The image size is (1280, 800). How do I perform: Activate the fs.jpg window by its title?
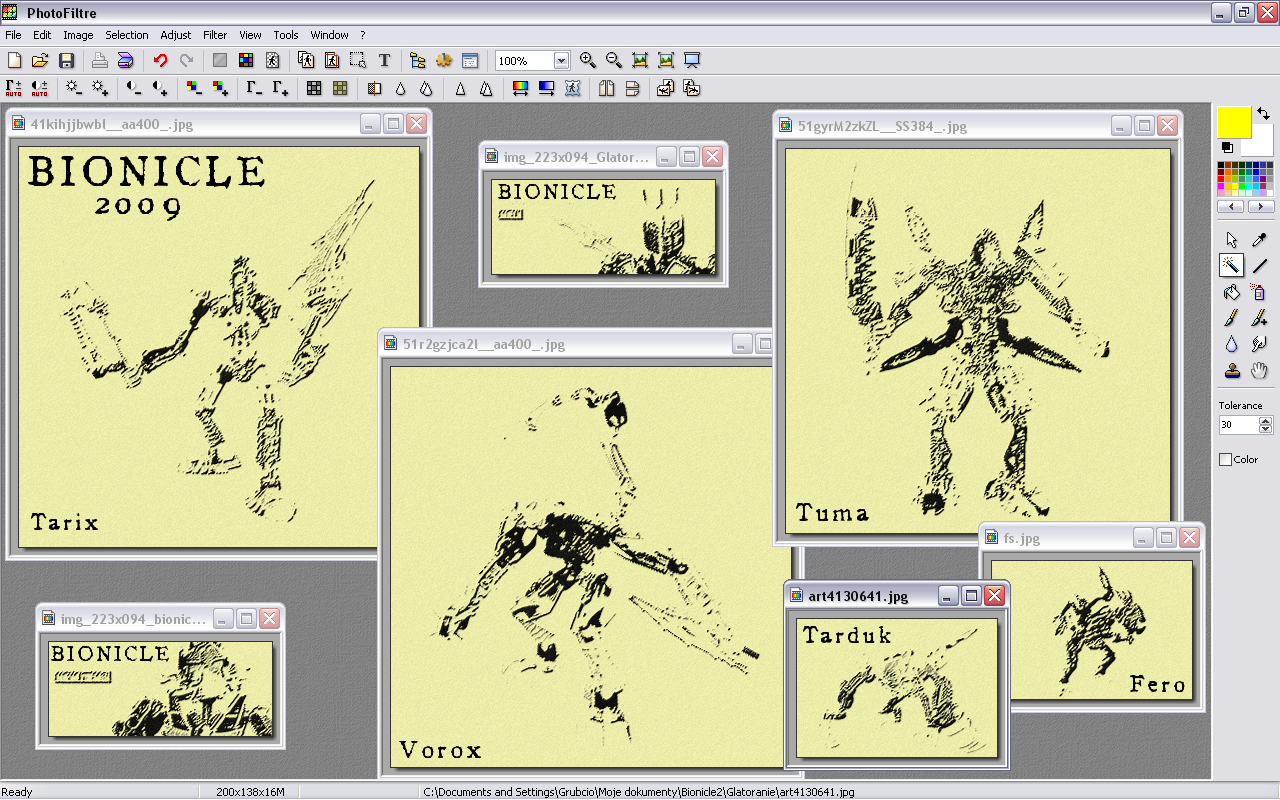[1022, 538]
